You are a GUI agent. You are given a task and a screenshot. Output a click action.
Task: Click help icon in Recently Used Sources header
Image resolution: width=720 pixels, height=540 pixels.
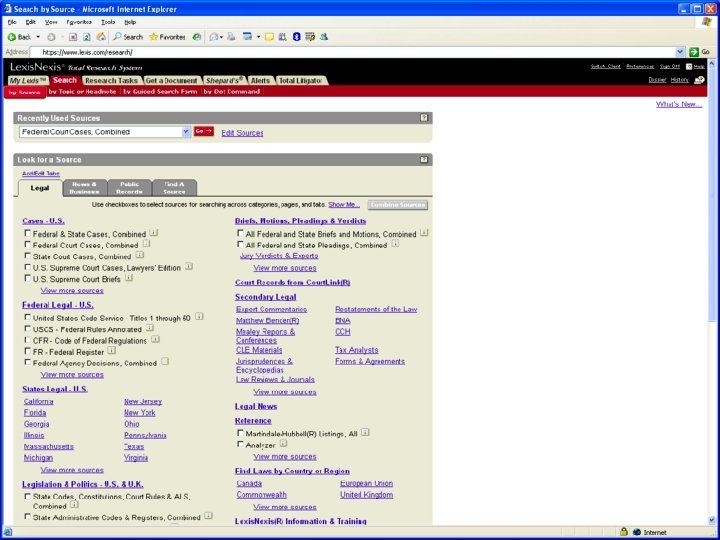tap(424, 118)
